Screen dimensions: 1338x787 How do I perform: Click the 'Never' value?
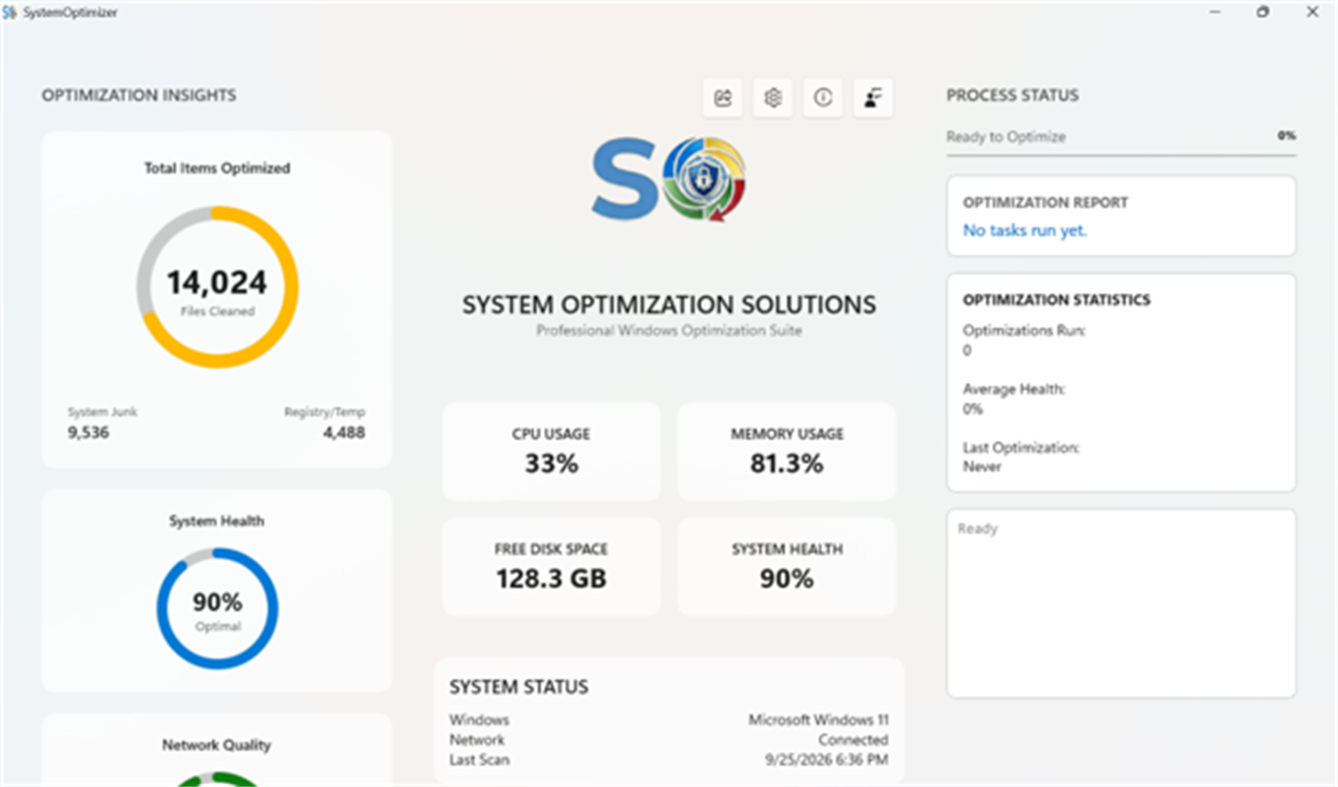click(x=982, y=467)
